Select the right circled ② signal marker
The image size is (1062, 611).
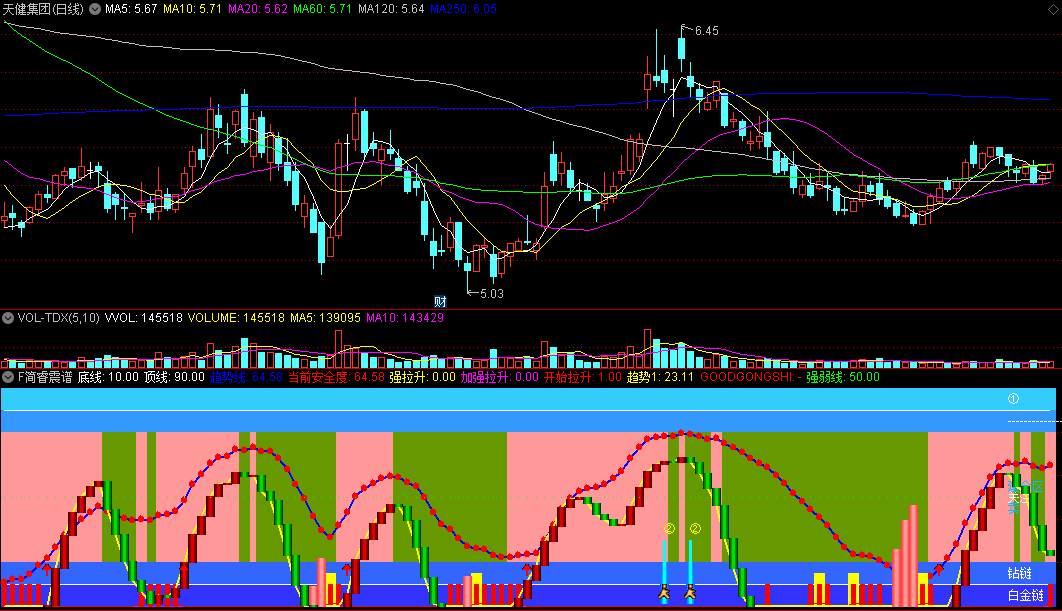click(x=695, y=528)
